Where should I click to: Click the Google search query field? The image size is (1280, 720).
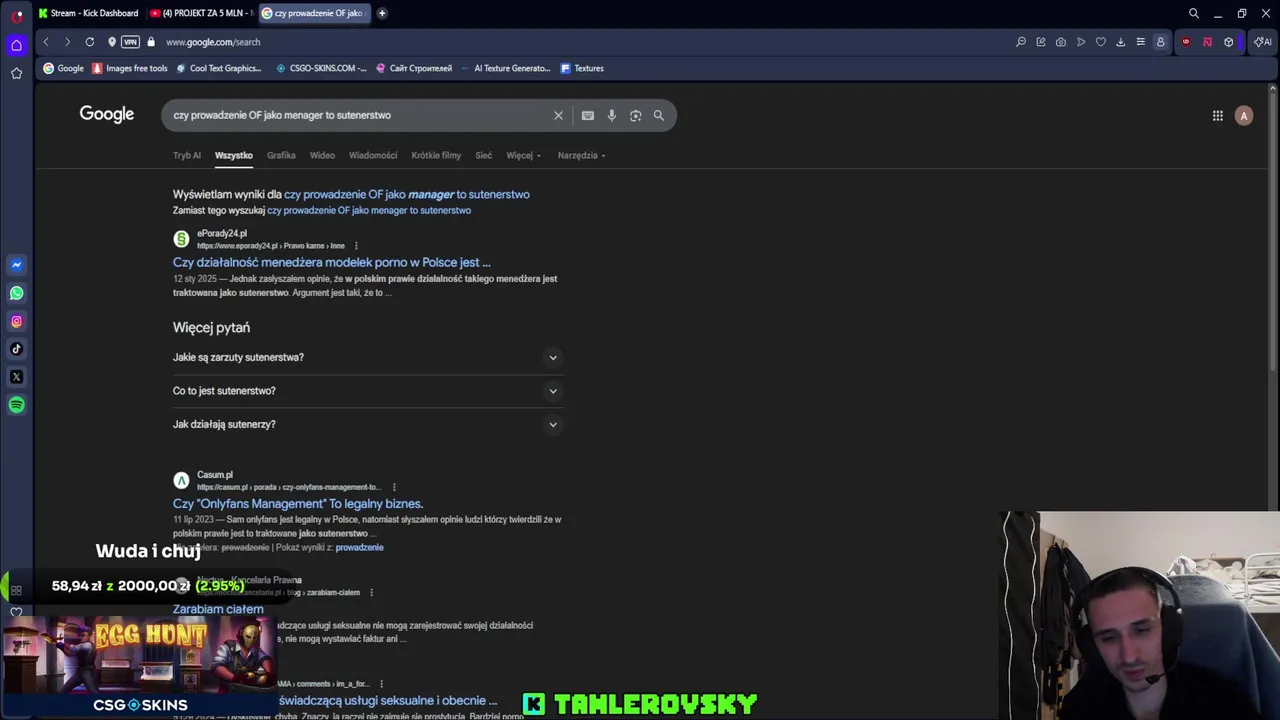360,115
